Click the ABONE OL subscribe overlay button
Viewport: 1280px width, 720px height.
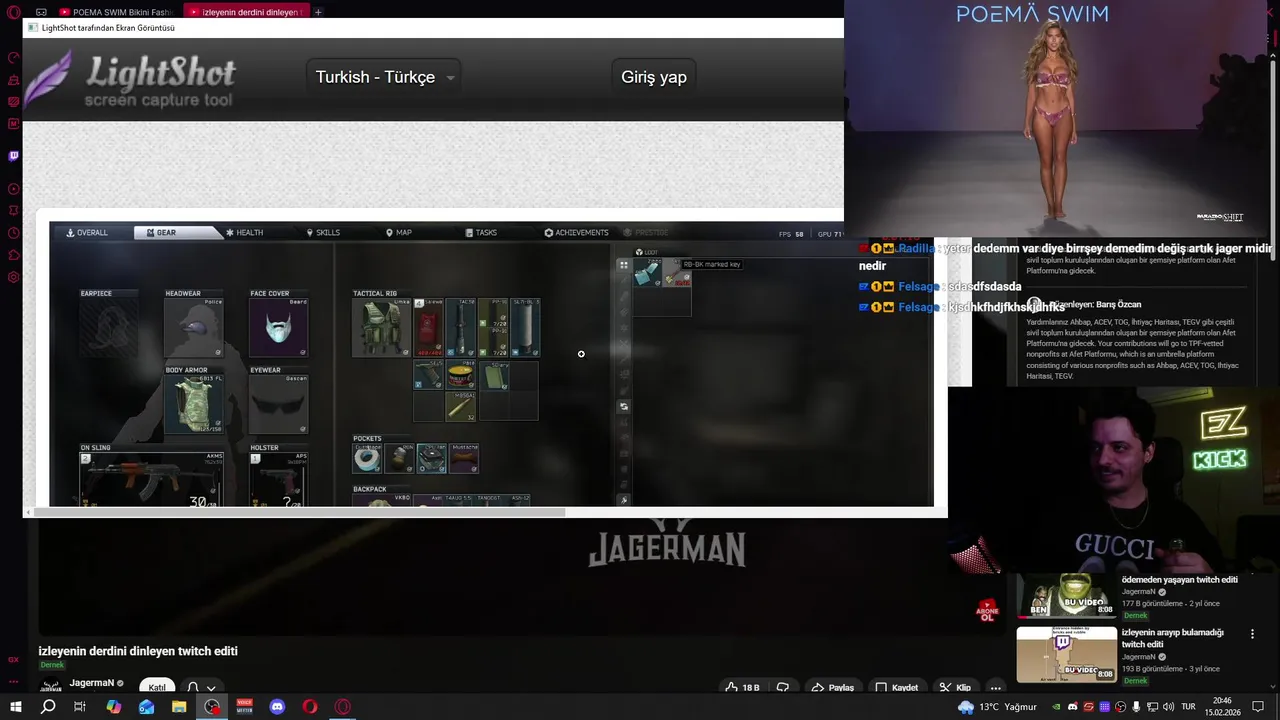[x=987, y=610]
